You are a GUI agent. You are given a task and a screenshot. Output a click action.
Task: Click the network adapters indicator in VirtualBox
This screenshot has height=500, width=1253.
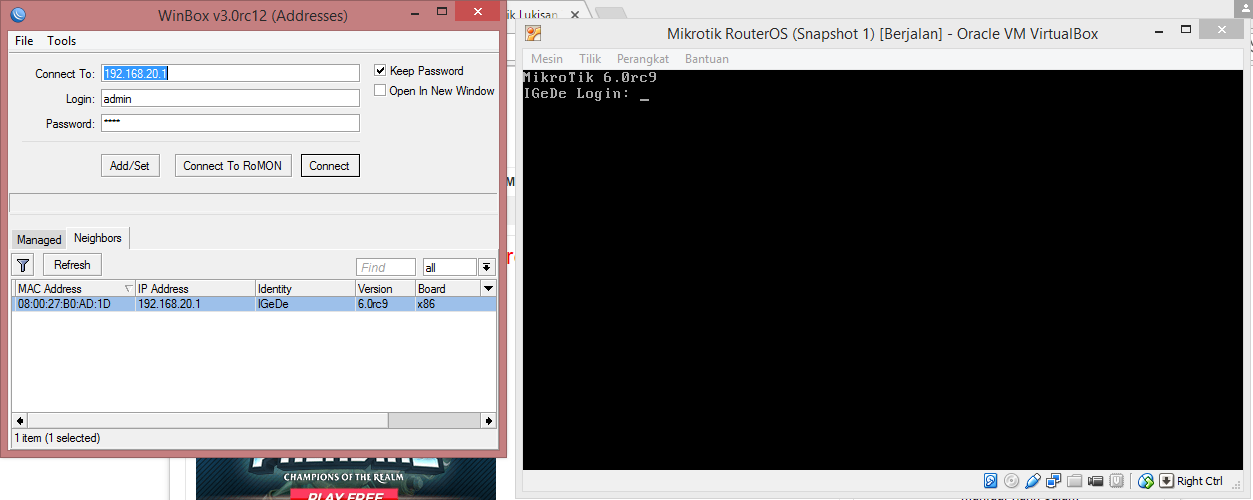tap(1054, 481)
